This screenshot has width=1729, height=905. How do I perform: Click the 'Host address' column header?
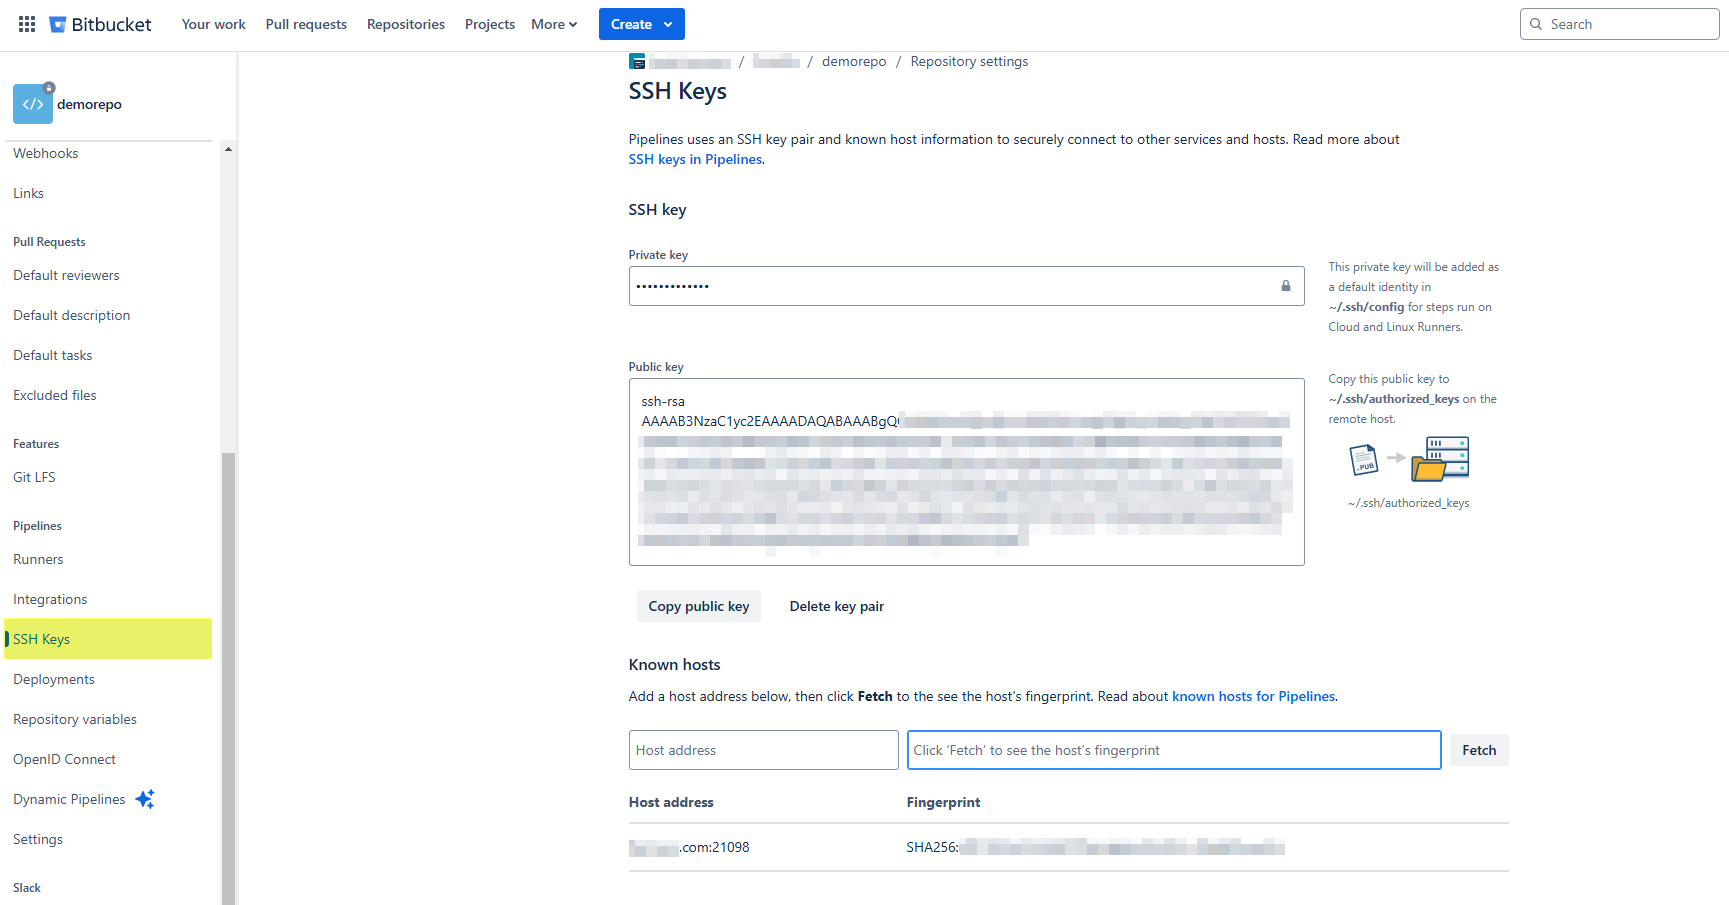click(671, 802)
